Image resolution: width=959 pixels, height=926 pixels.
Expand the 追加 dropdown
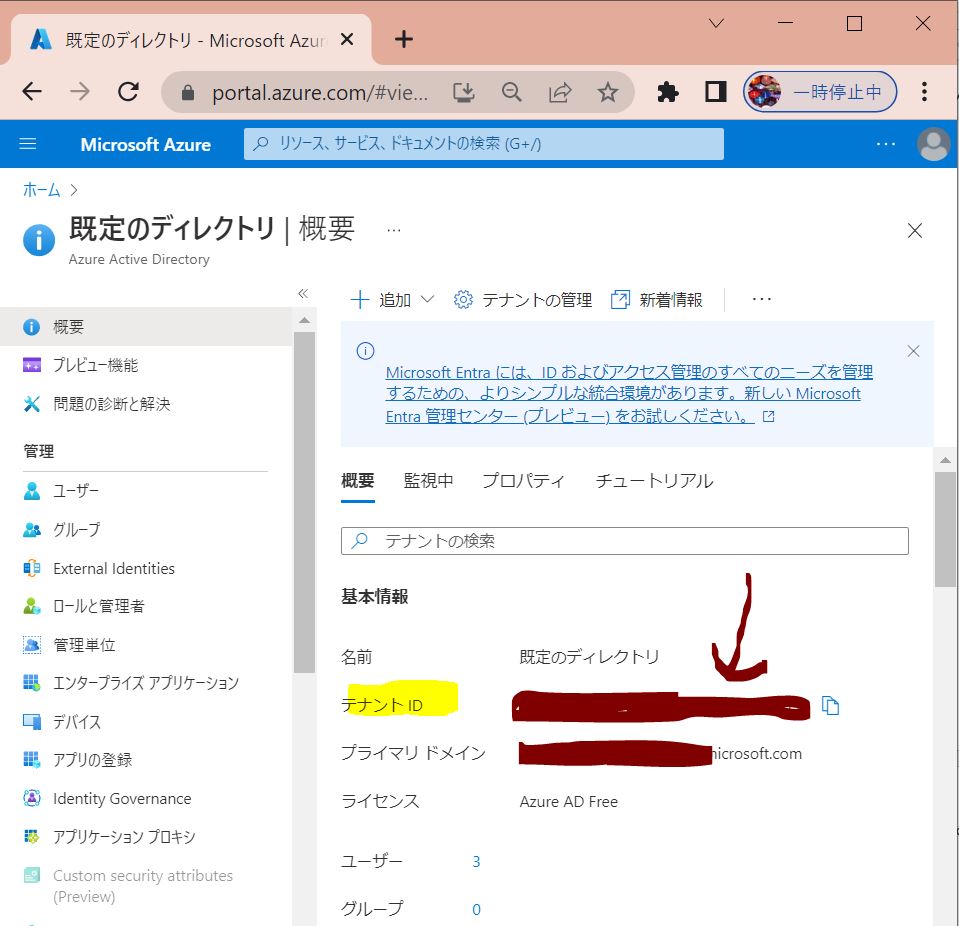(x=393, y=300)
